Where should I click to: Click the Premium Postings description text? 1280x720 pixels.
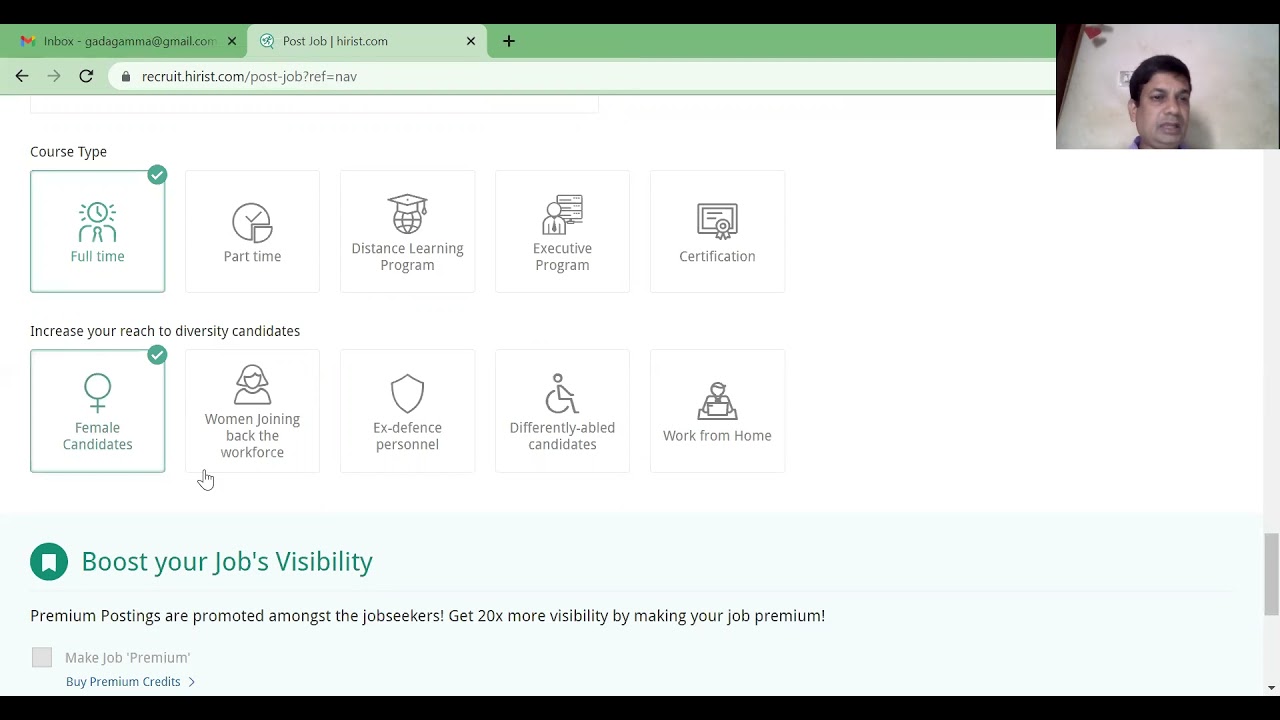coord(428,616)
